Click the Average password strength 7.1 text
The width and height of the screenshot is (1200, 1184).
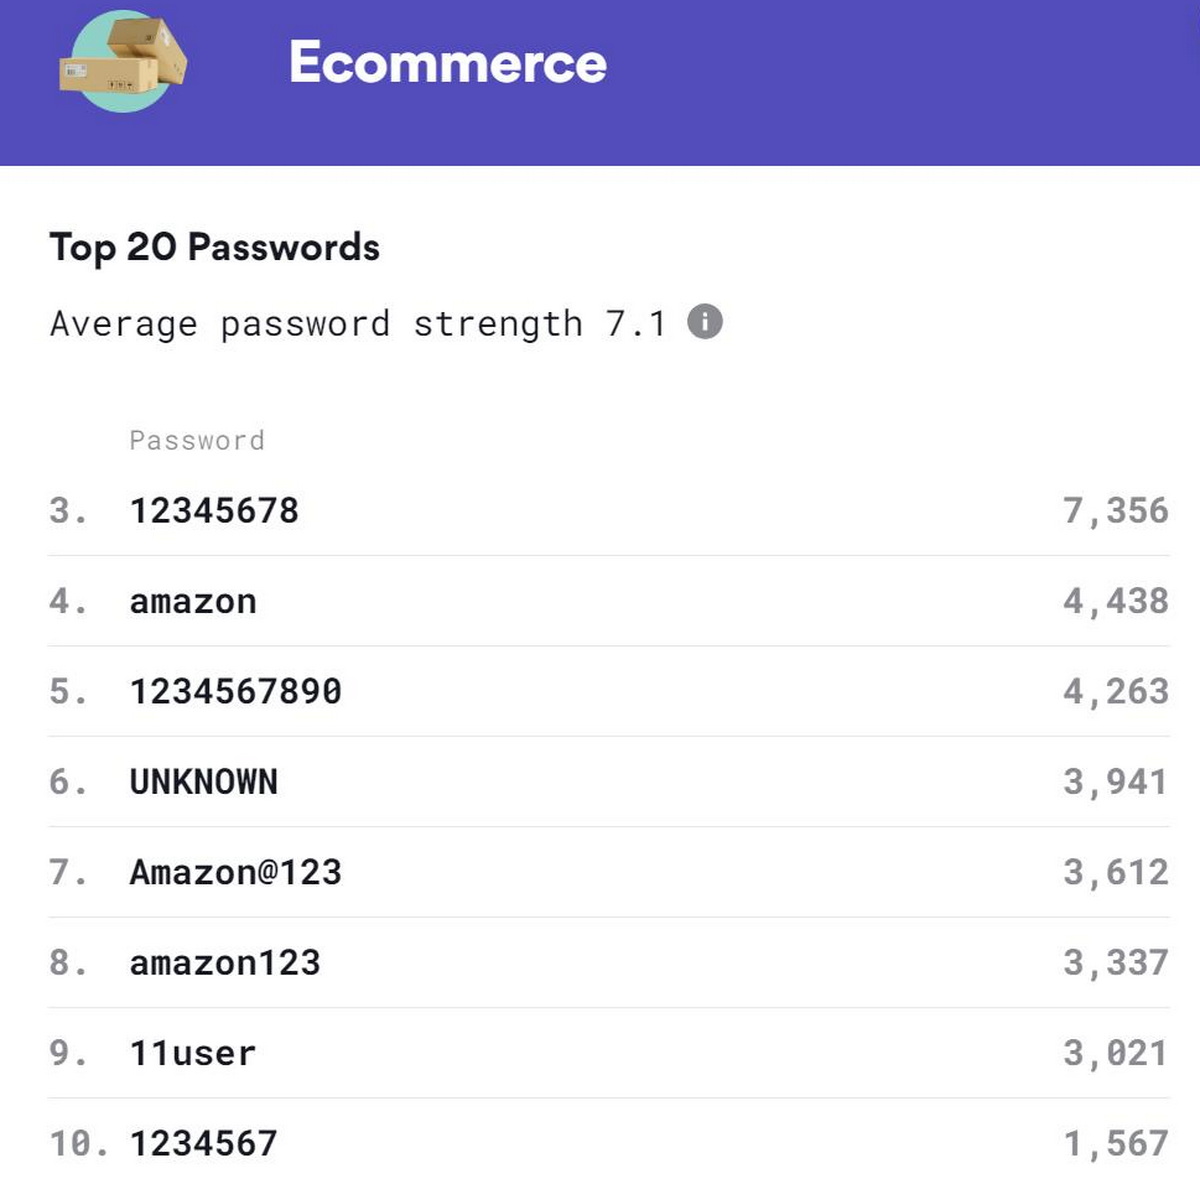[x=357, y=323]
